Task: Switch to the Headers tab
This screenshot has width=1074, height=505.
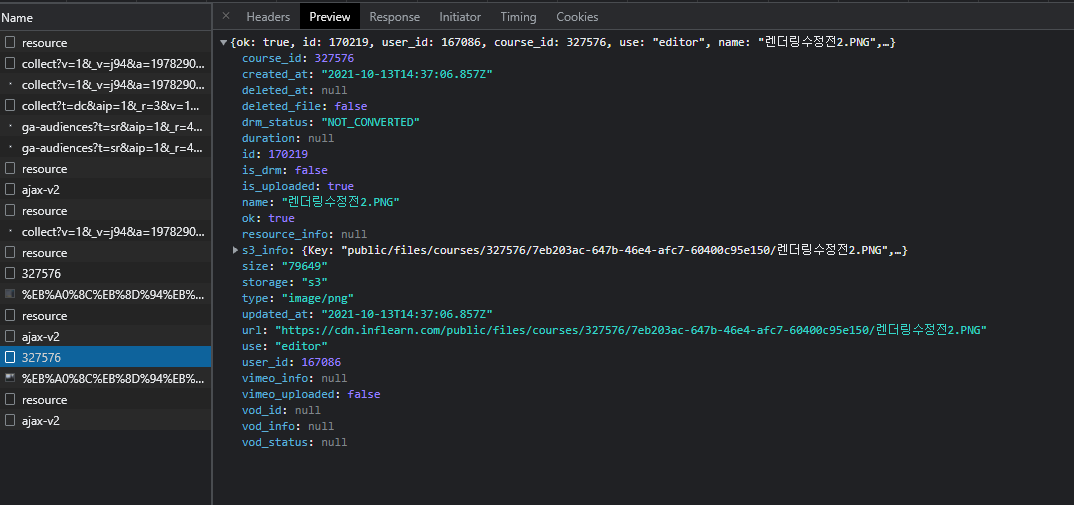Action: point(268,17)
